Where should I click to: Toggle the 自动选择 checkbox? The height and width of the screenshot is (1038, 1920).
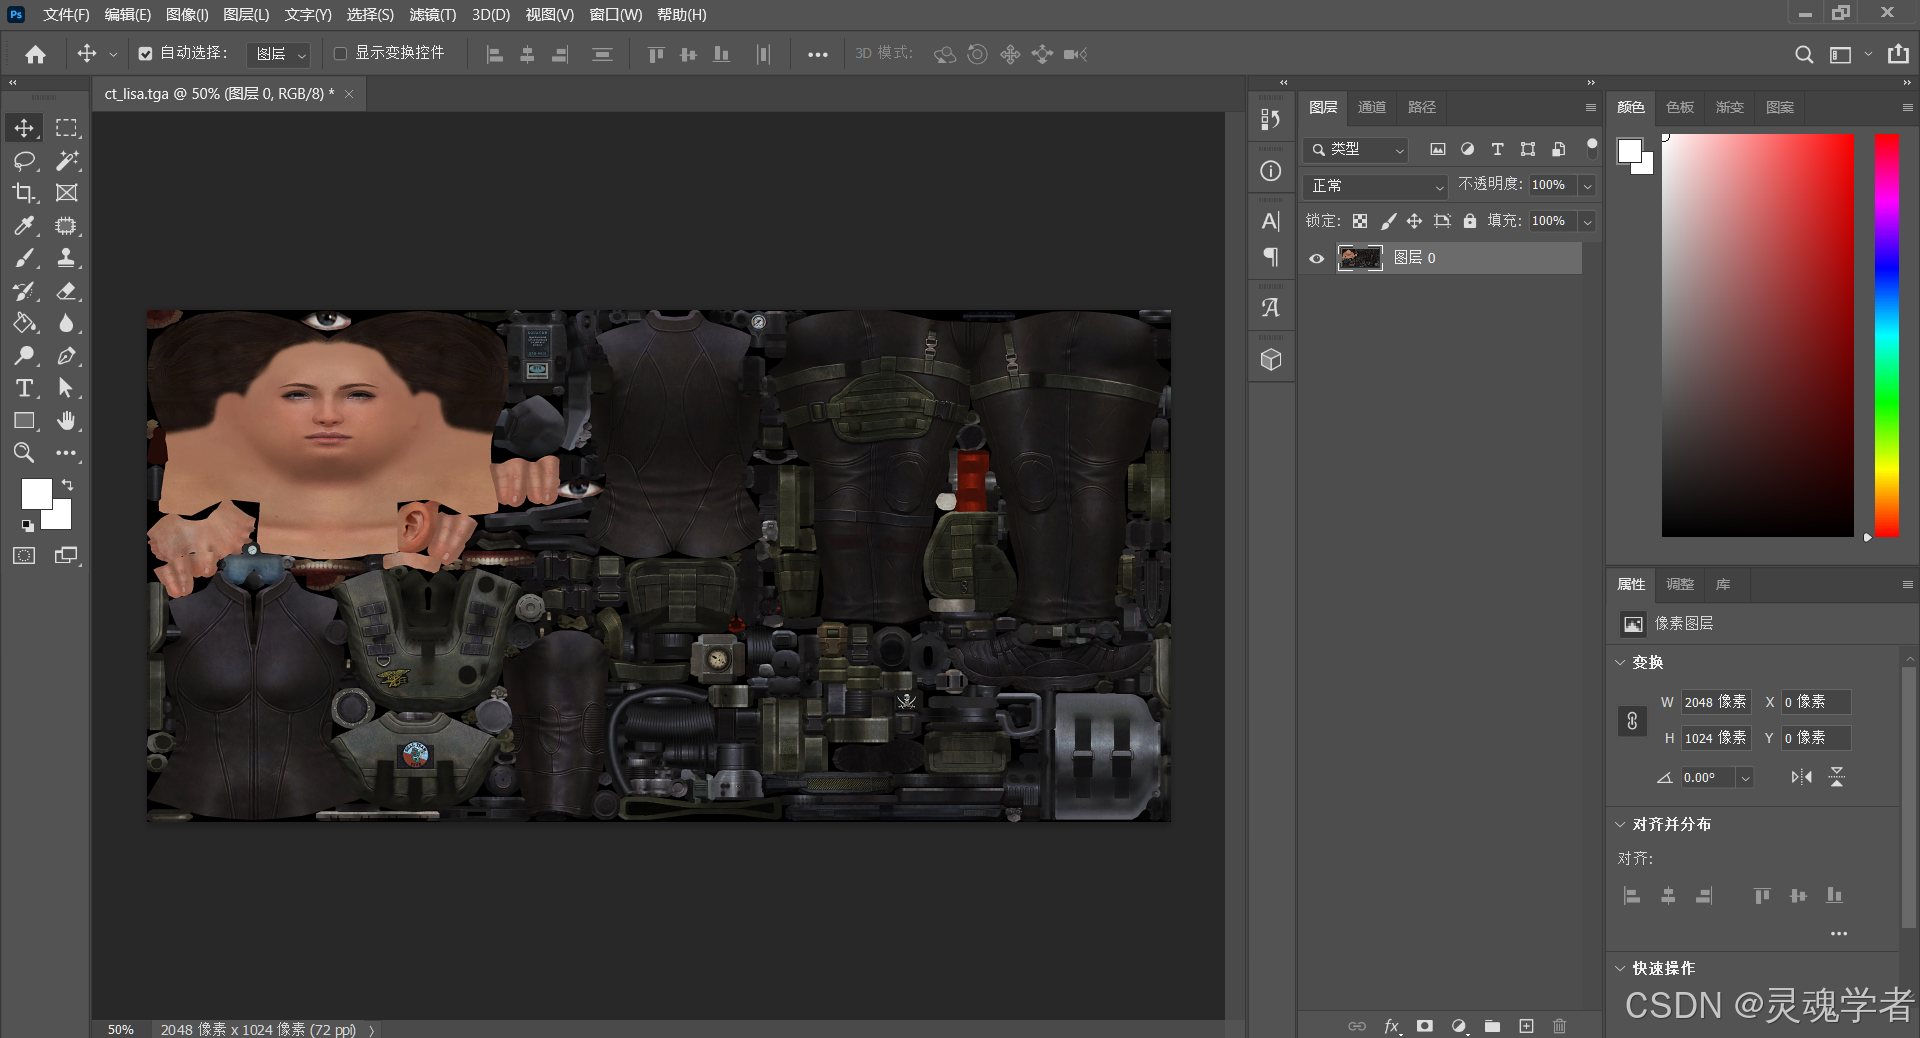coord(146,54)
